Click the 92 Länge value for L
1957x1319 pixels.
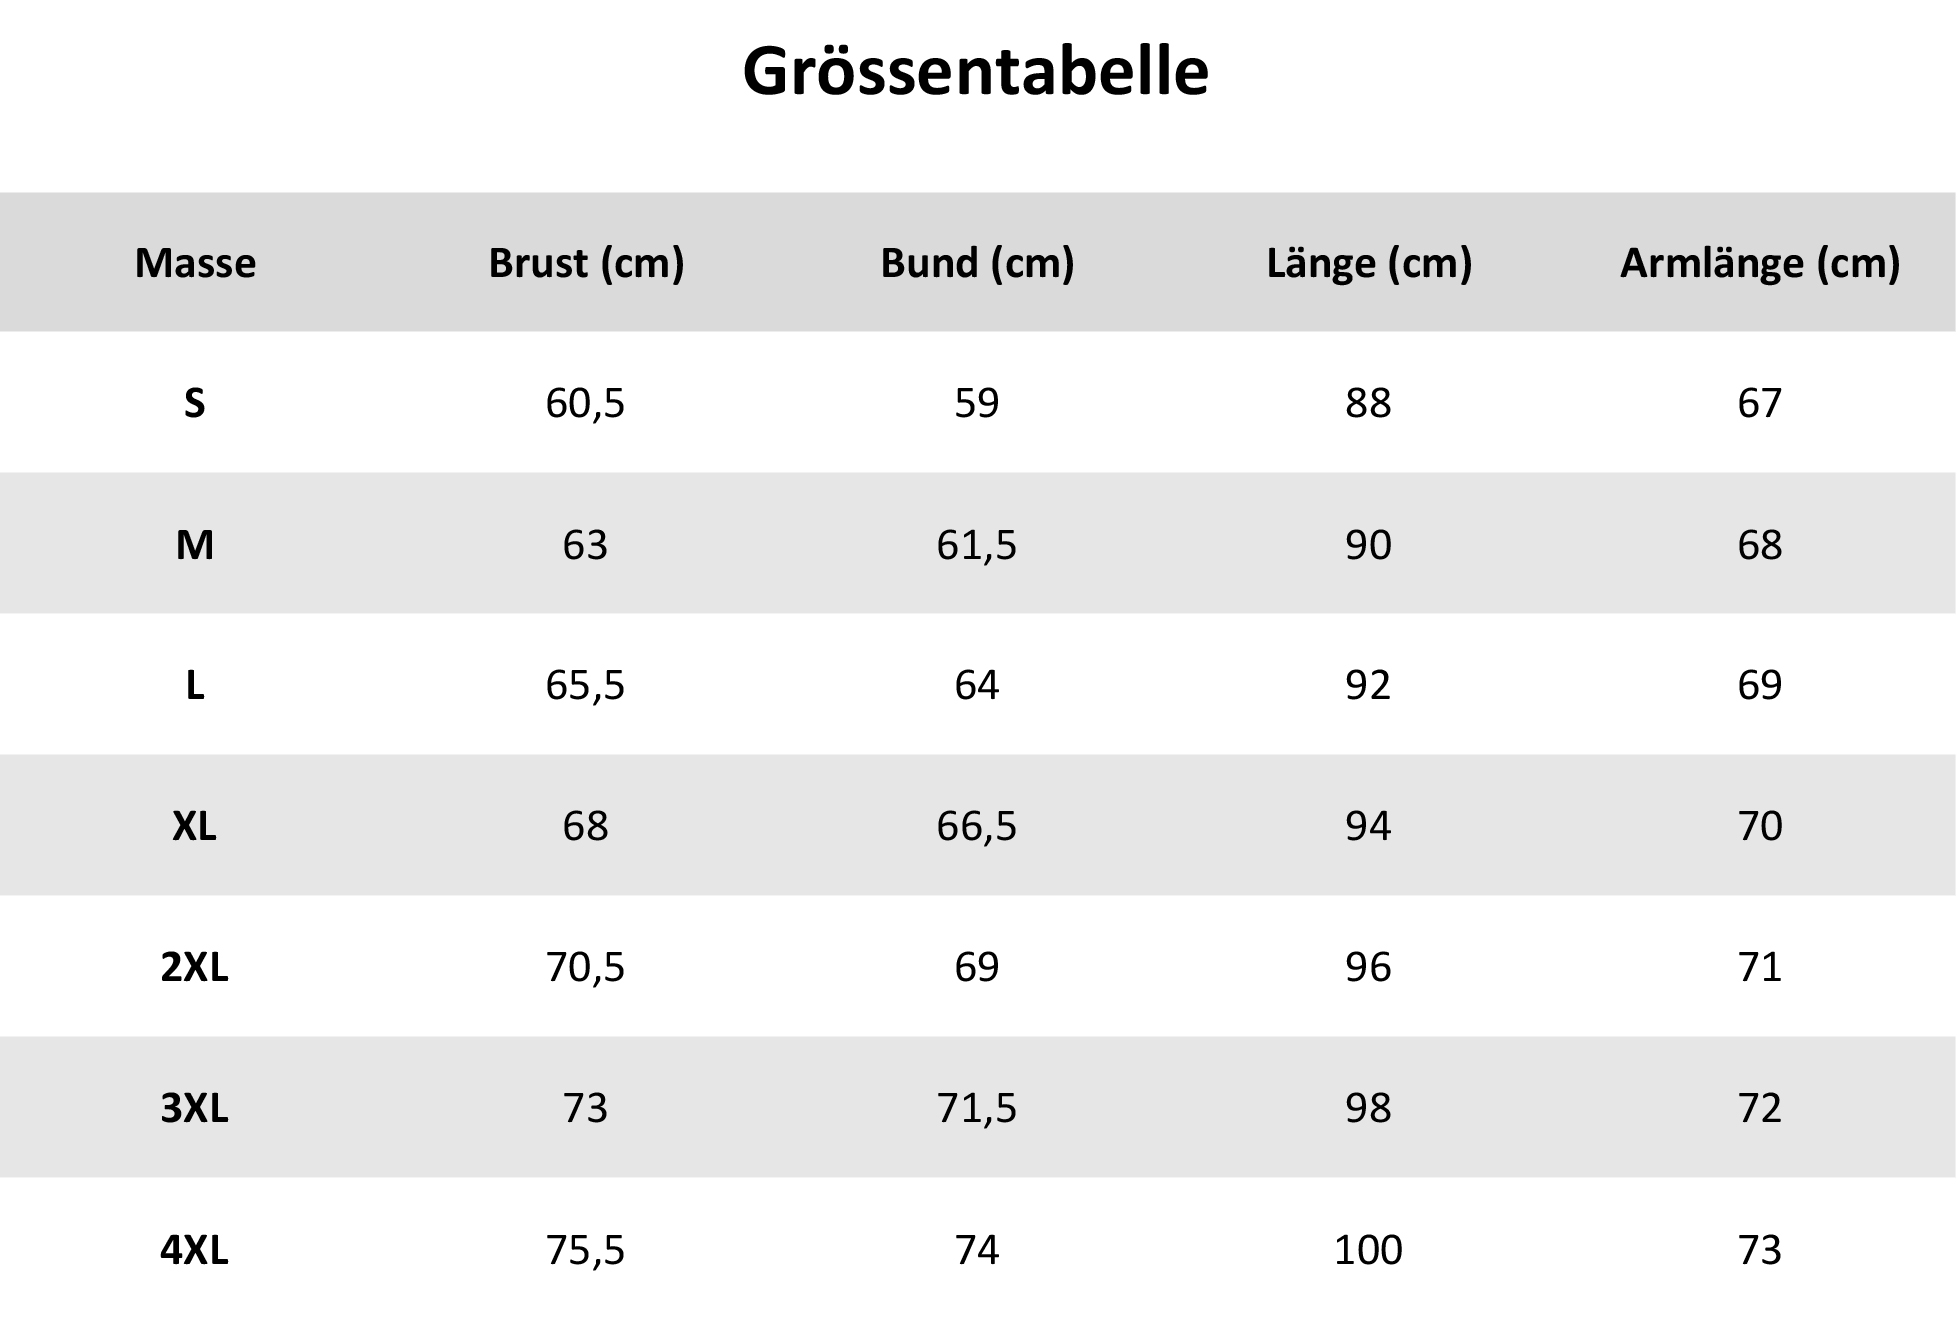pyautogui.click(x=1368, y=685)
